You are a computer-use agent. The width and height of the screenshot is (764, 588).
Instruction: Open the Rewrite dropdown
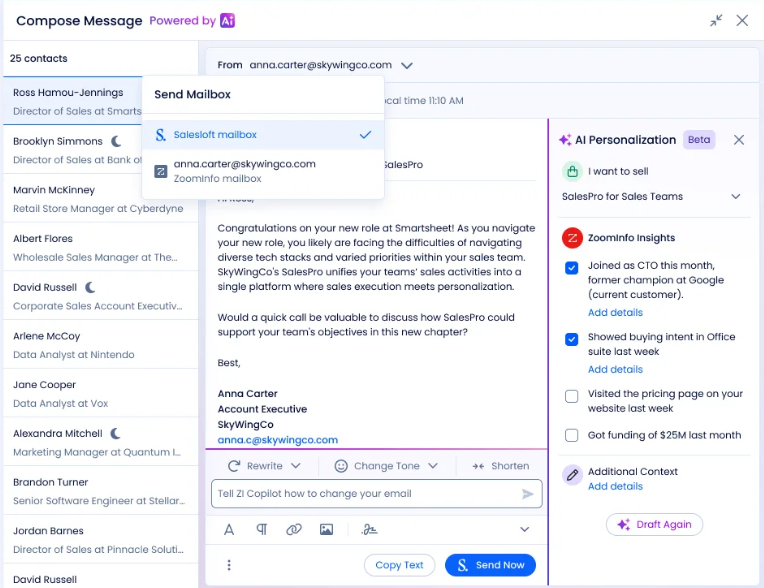tap(264, 466)
